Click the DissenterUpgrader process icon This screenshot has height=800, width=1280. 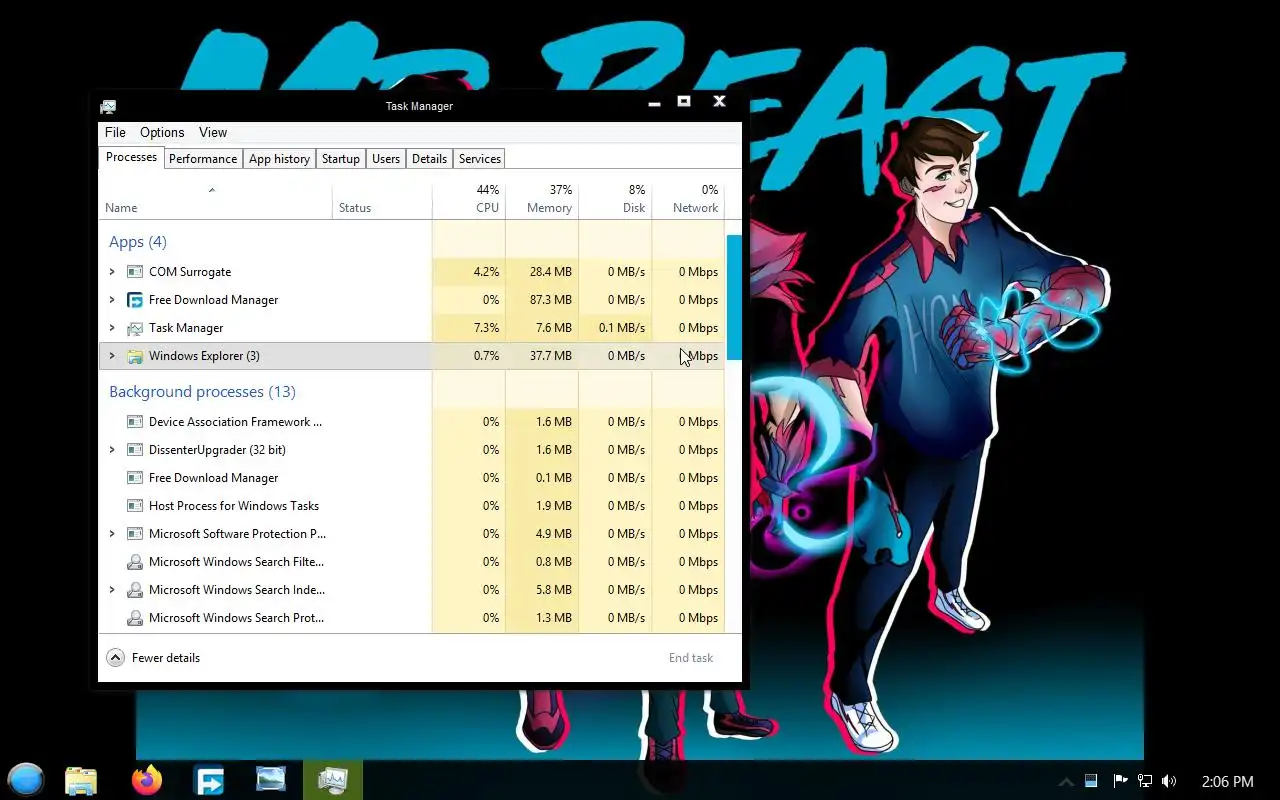point(135,450)
